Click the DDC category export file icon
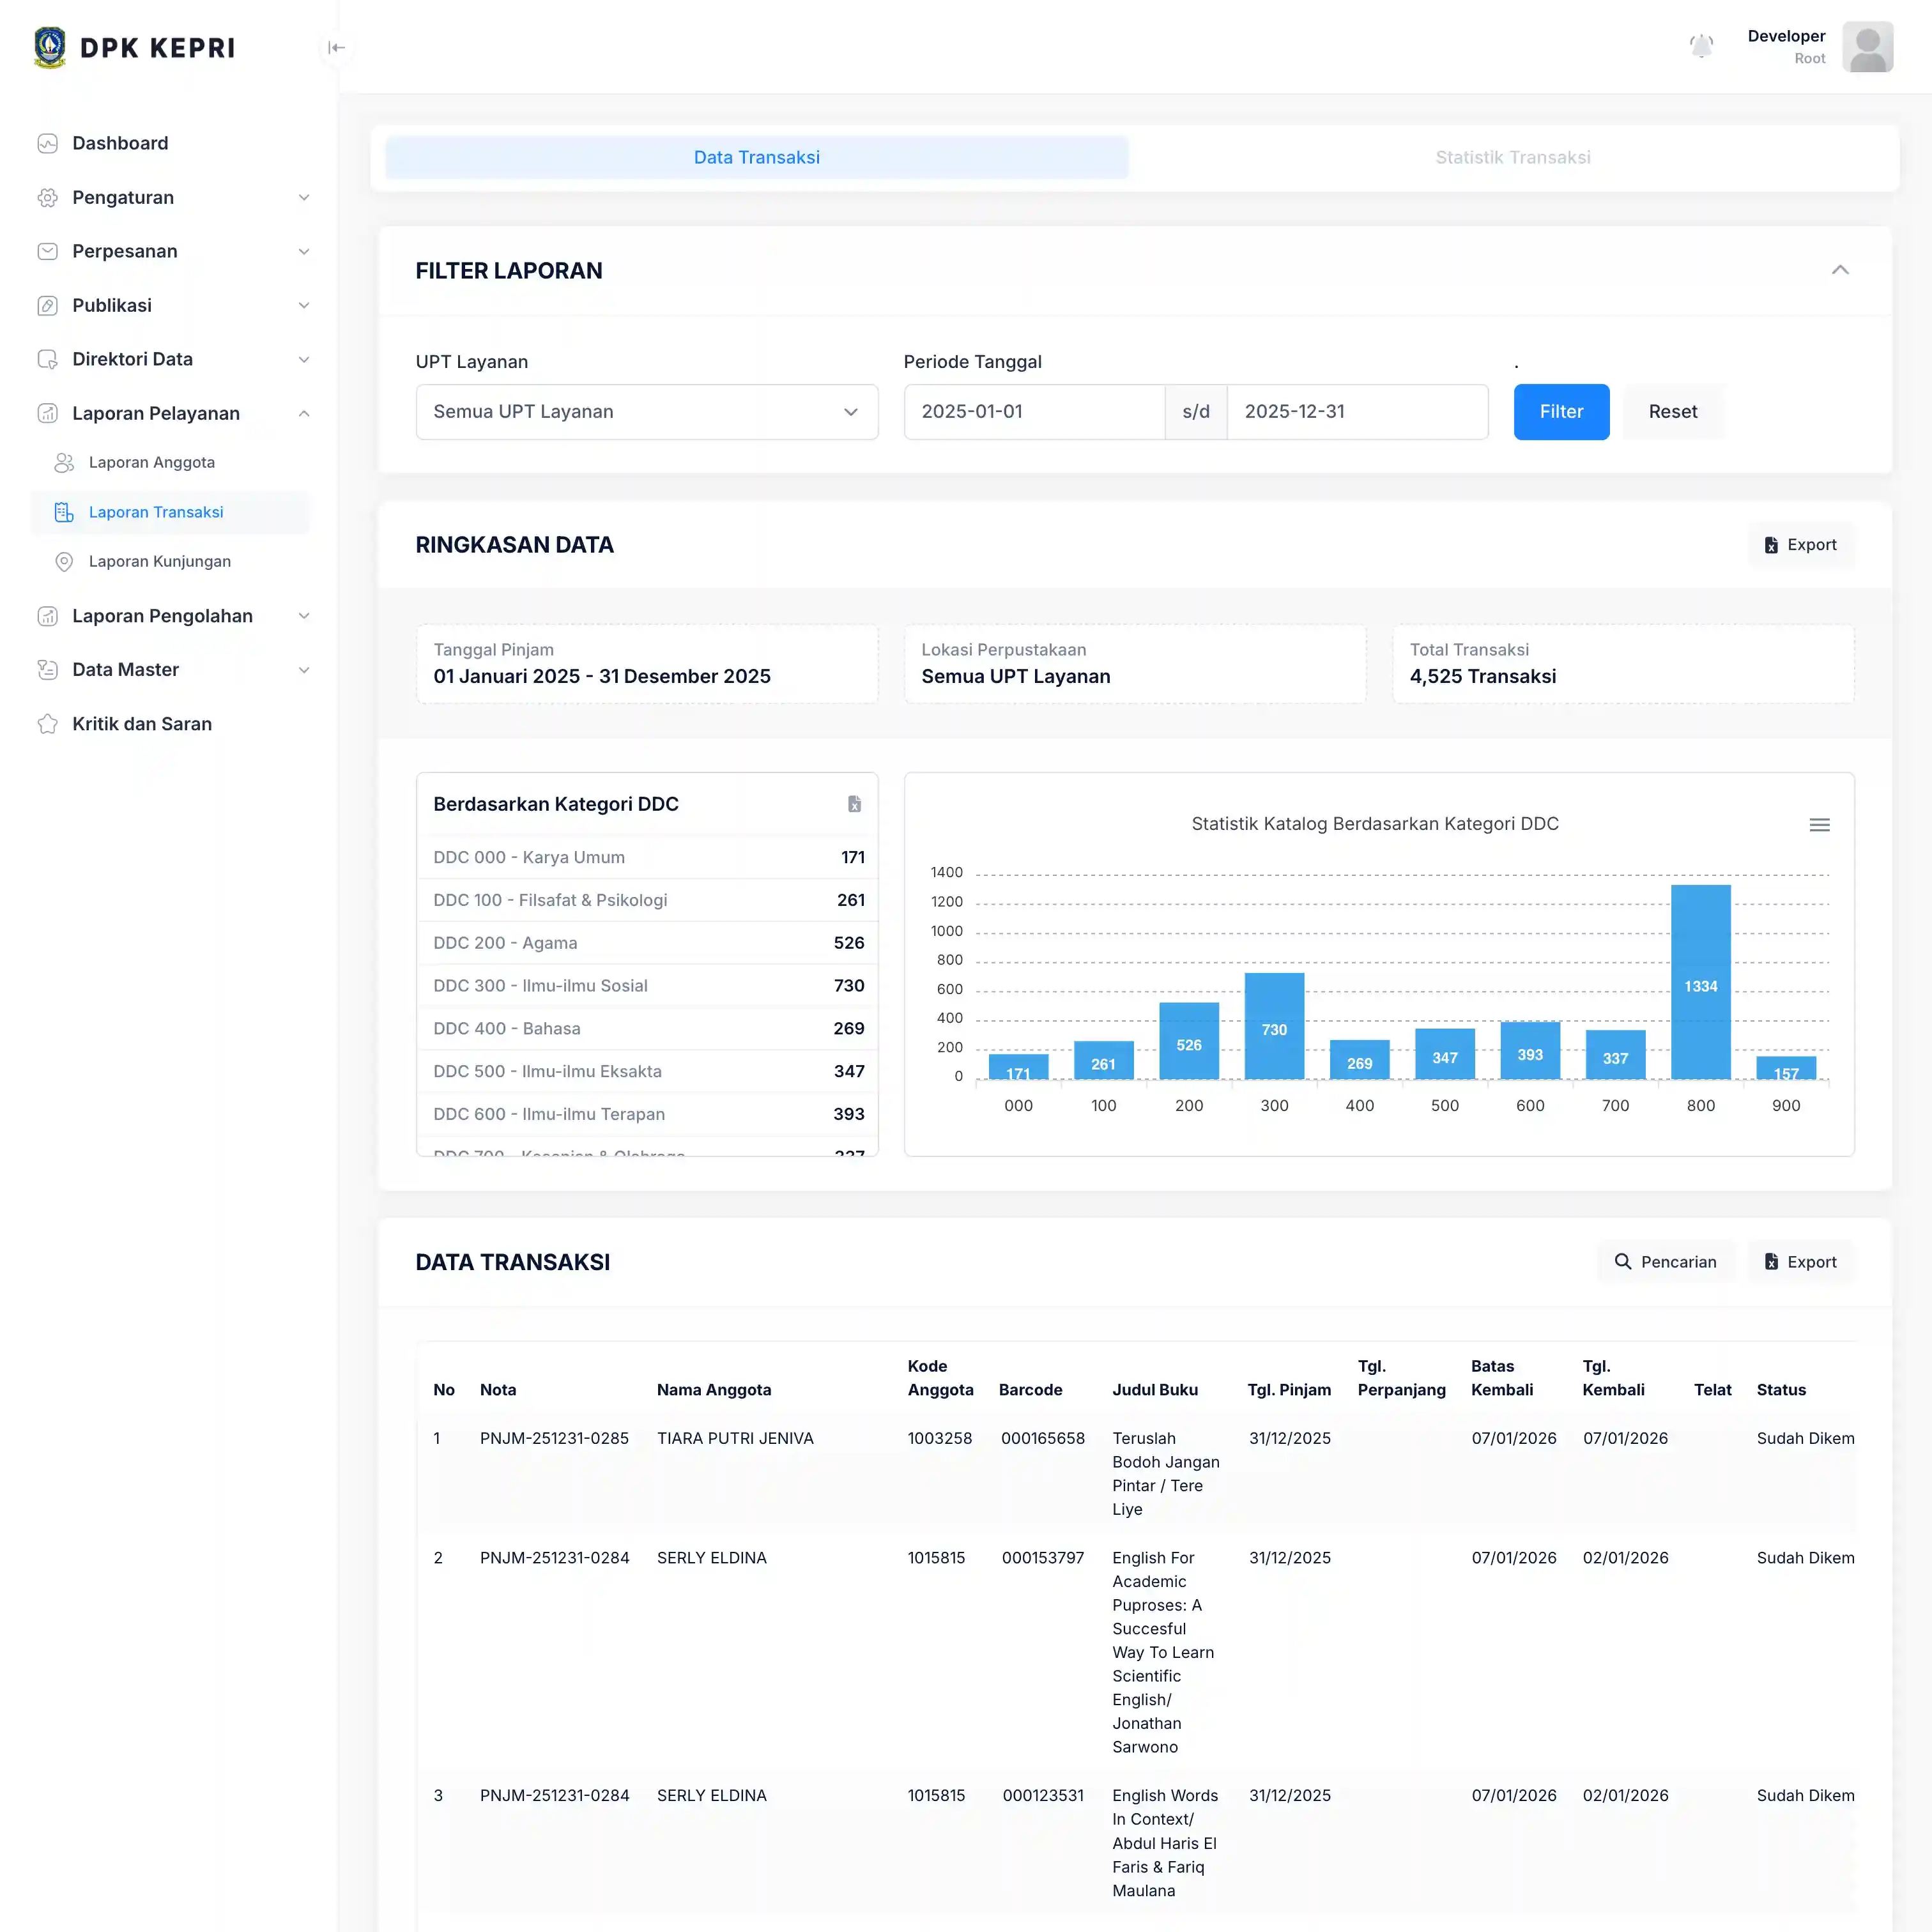 854,804
